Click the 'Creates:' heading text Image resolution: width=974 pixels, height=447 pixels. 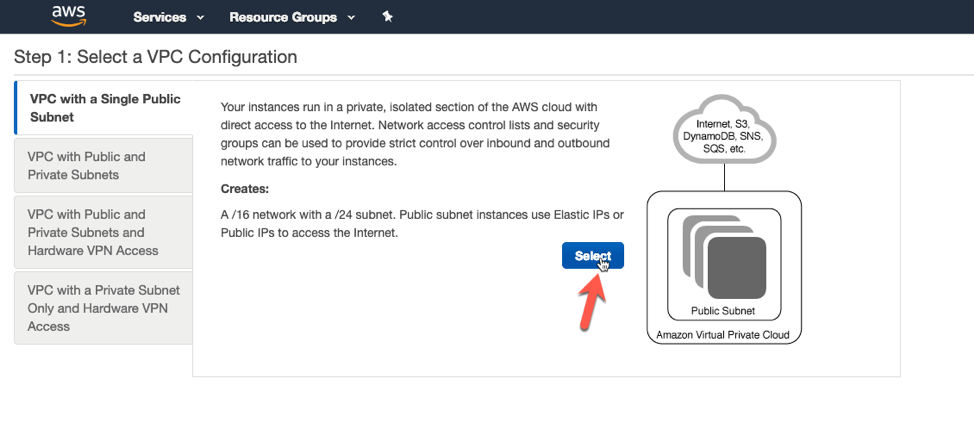pos(245,189)
